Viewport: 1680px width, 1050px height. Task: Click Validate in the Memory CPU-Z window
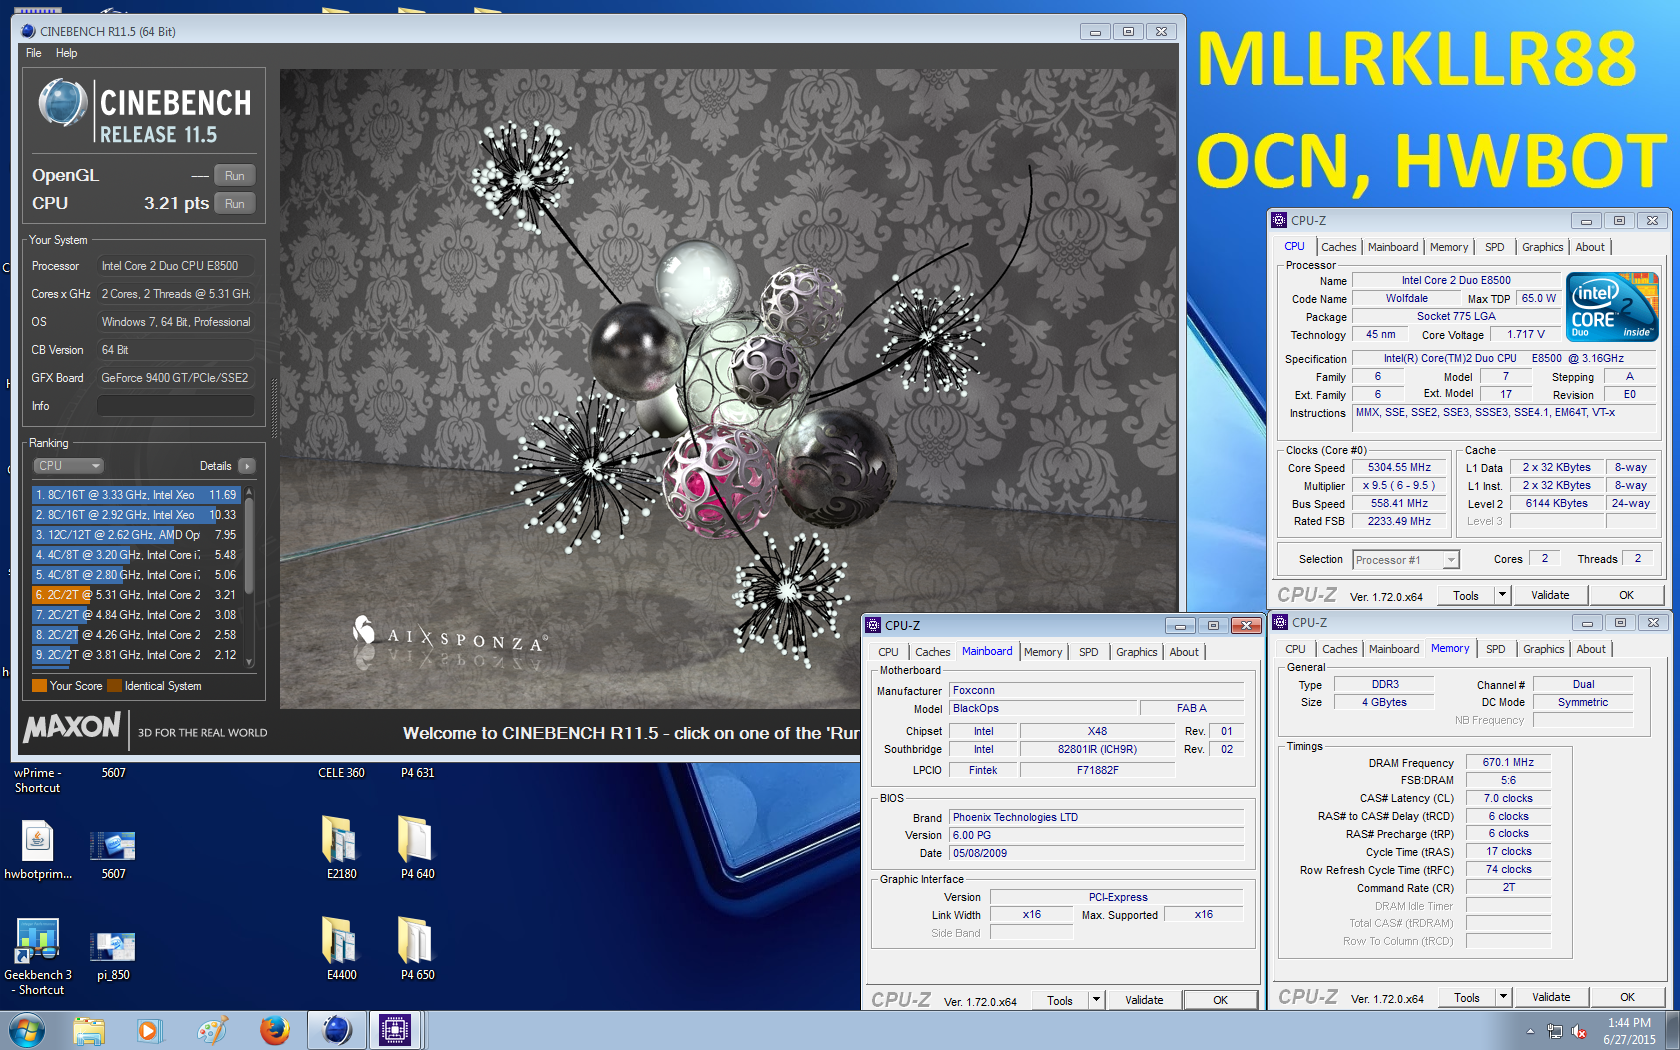[1551, 997]
